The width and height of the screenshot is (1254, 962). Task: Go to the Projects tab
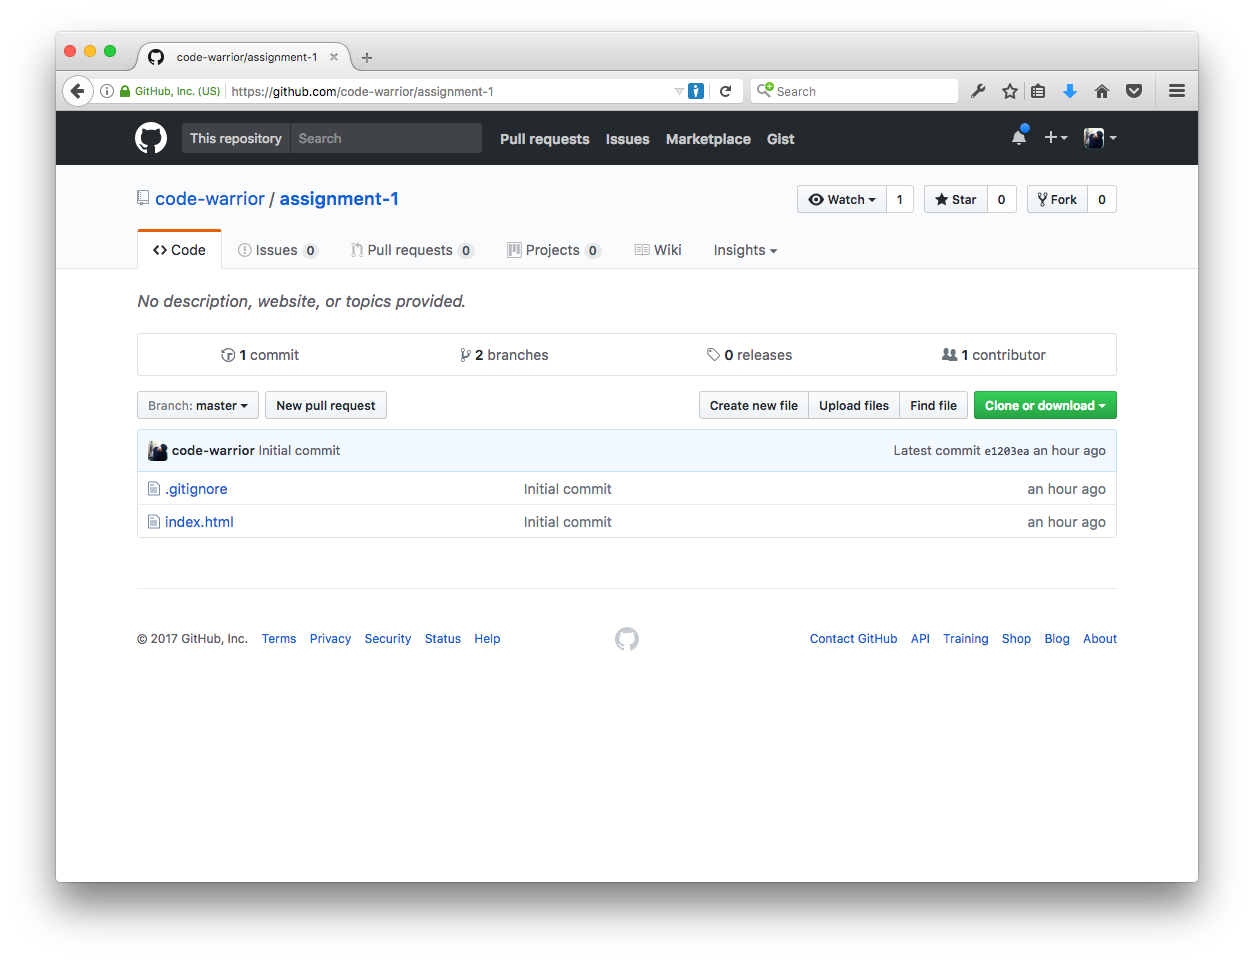(x=554, y=250)
